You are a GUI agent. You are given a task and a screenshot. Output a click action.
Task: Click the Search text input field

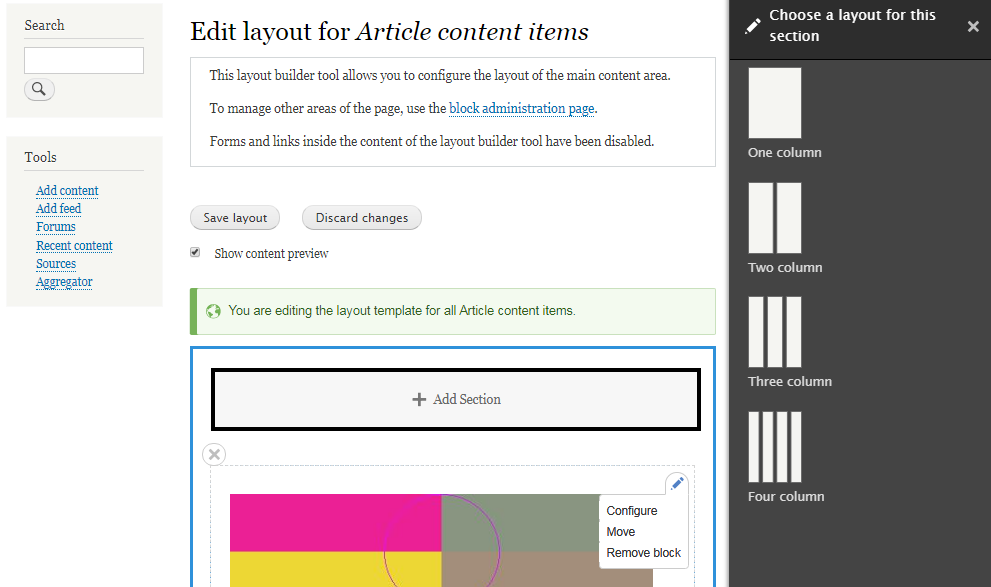coord(84,61)
